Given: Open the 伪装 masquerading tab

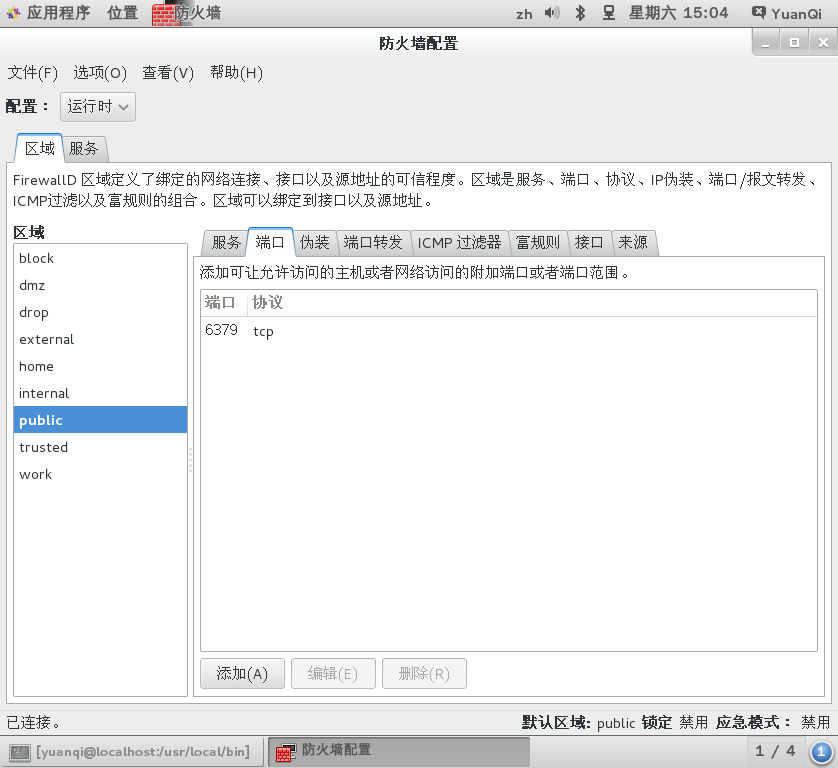Looking at the screenshot, I should [314, 243].
